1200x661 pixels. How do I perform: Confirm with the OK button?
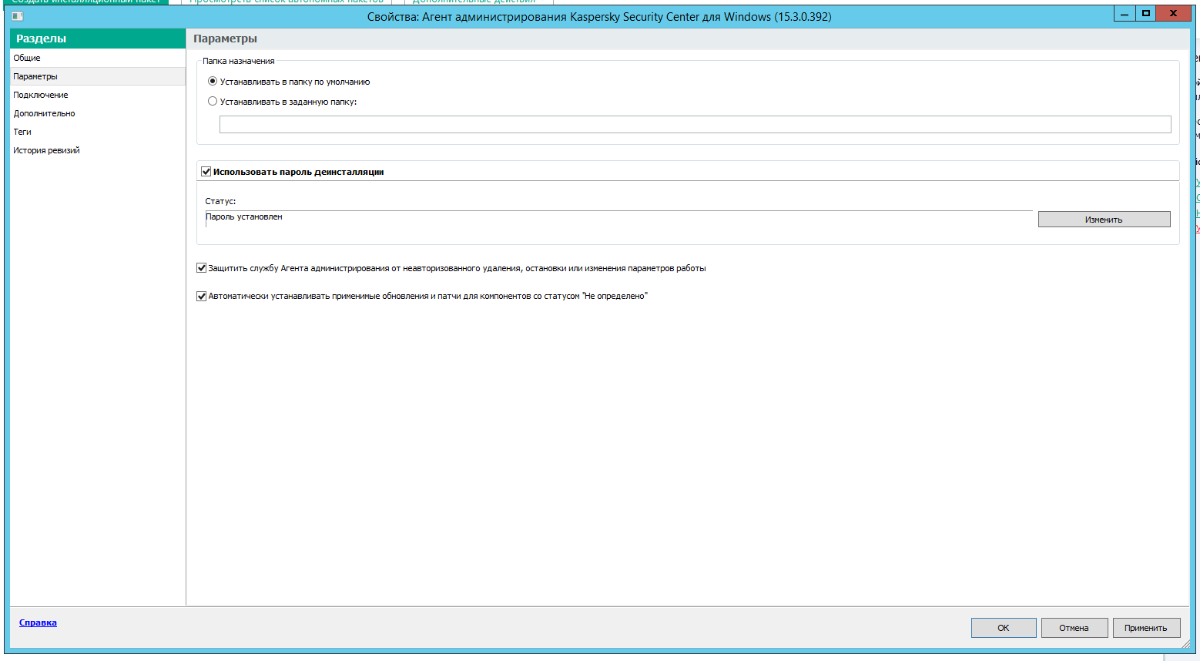pyautogui.click(x=1003, y=628)
